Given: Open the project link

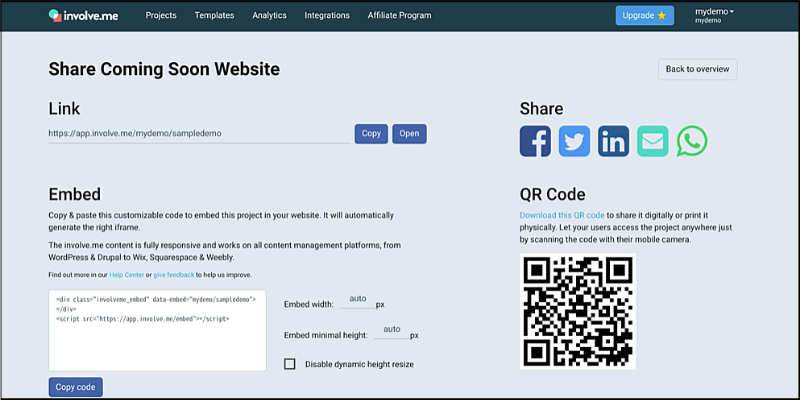Looking at the screenshot, I should [x=409, y=134].
